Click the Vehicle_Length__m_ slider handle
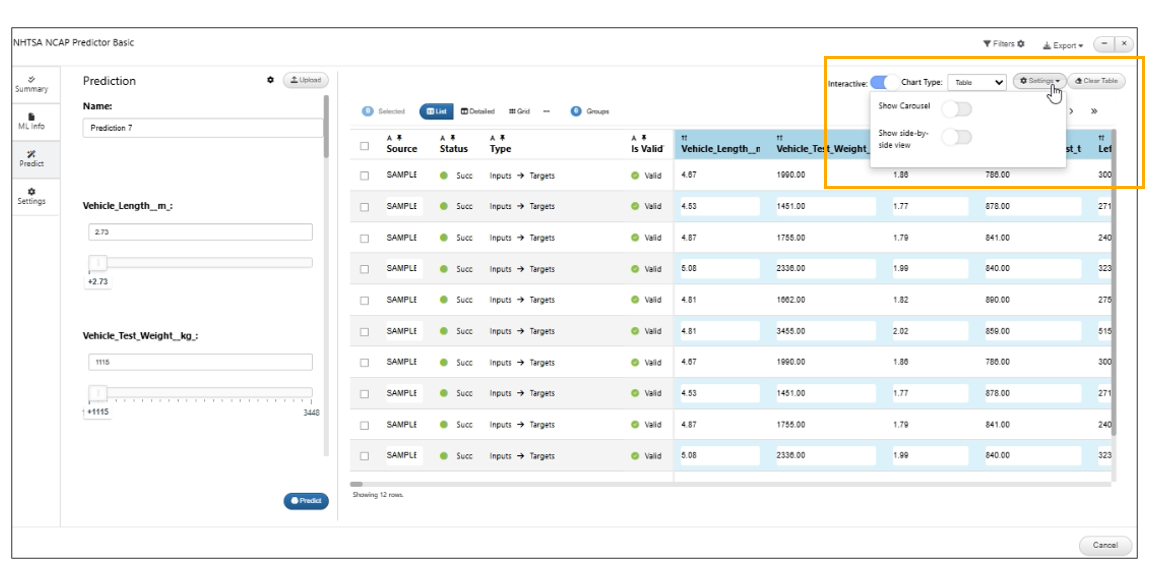Viewport: 1165px width, 572px height. coord(98,263)
